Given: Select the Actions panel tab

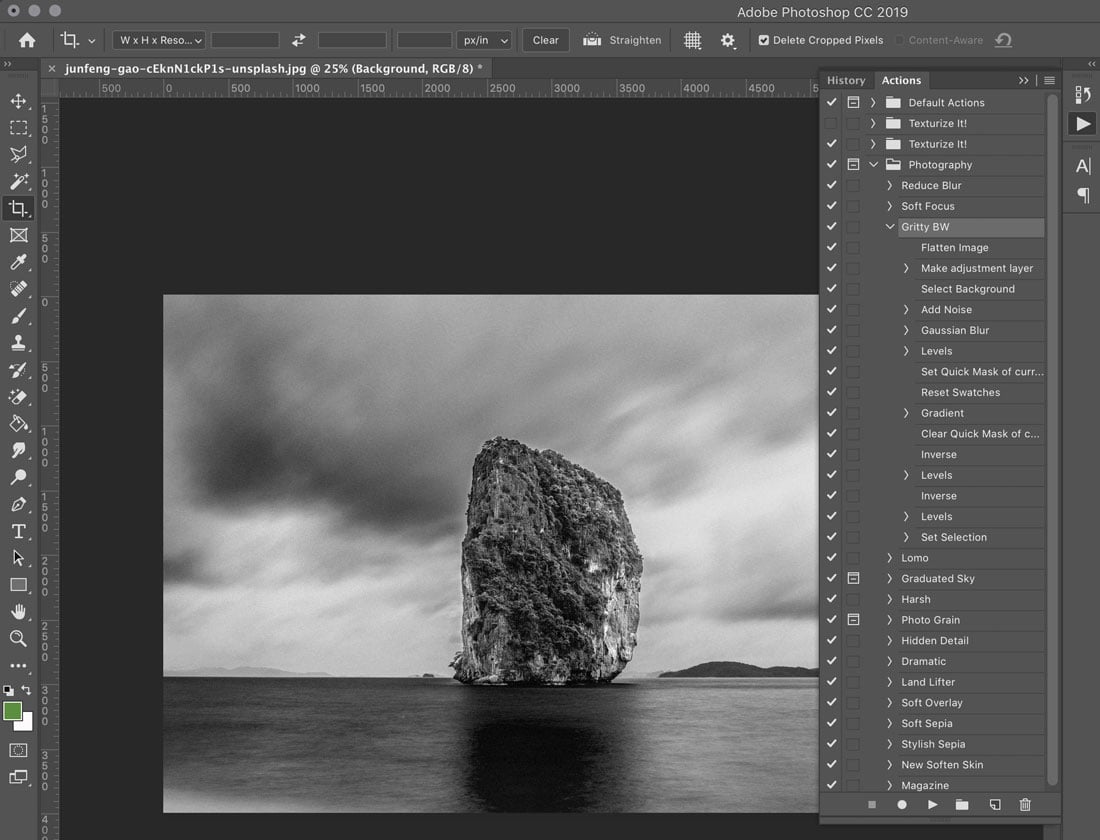Looking at the screenshot, I should (x=901, y=80).
